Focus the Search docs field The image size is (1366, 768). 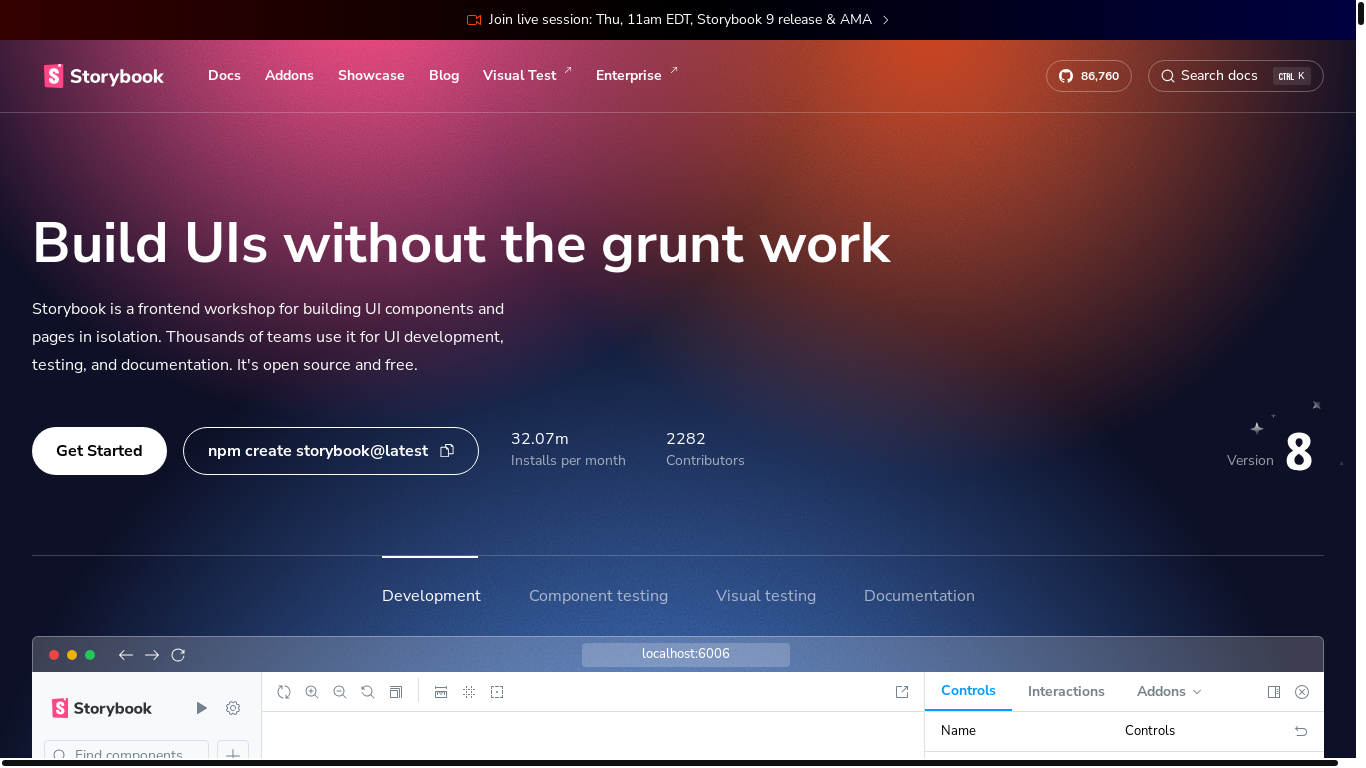tap(1236, 76)
